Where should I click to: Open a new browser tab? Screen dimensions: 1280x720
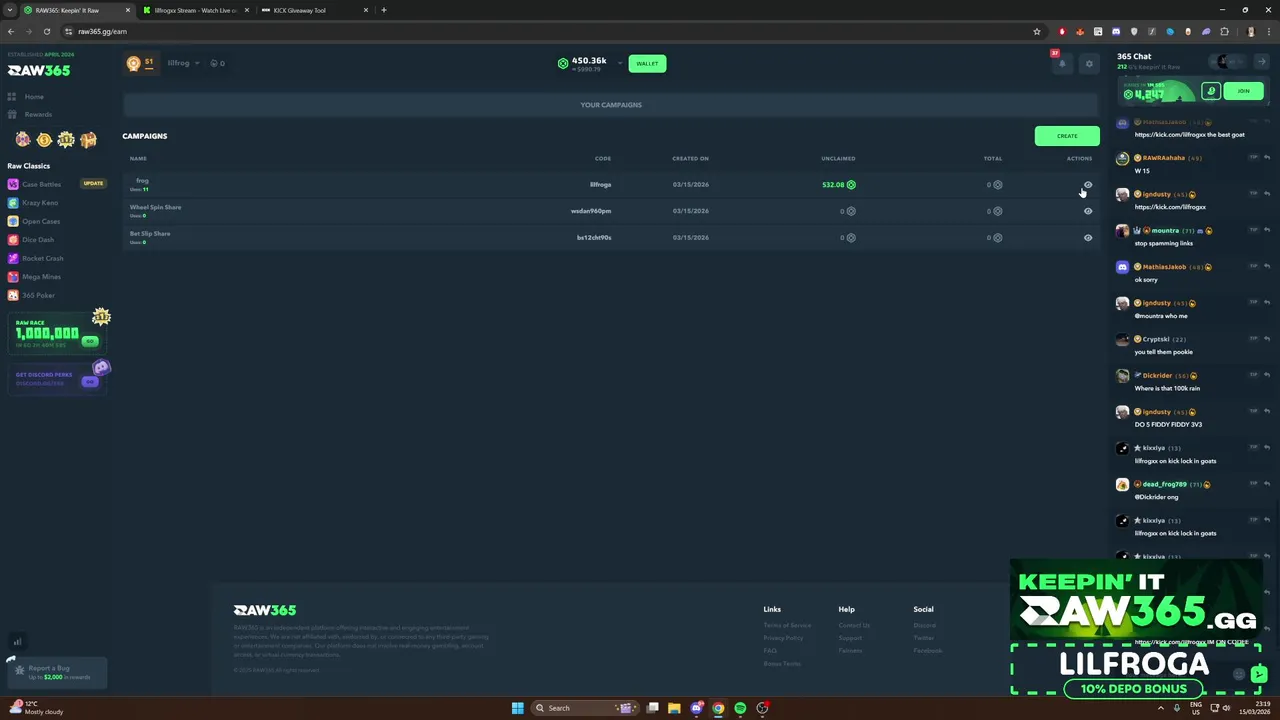383,10
